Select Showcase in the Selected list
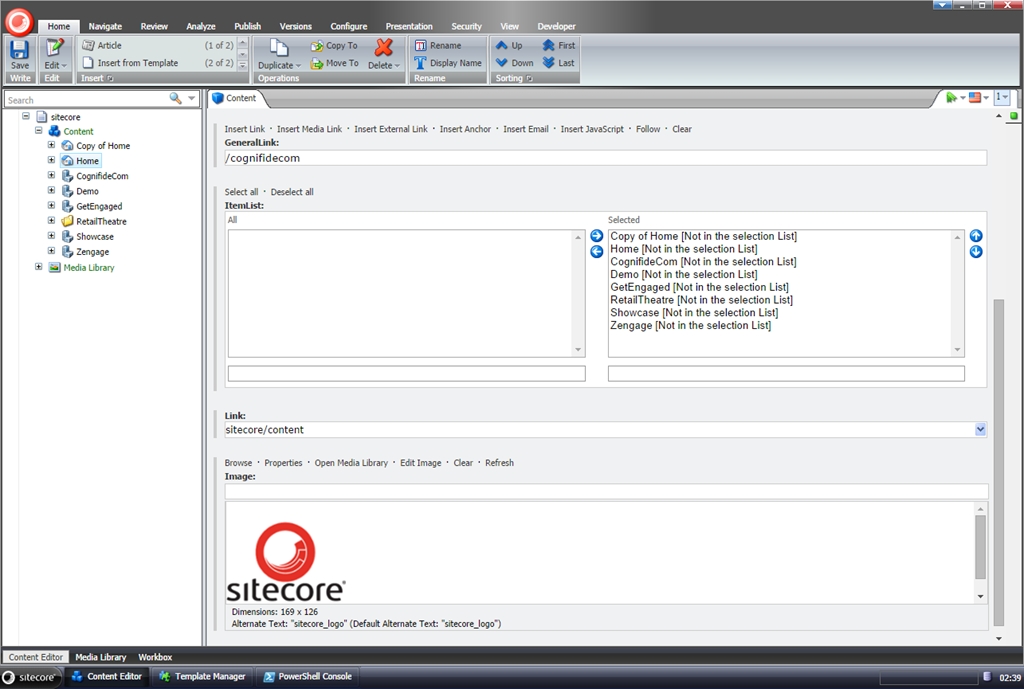1024x689 pixels. click(694, 312)
